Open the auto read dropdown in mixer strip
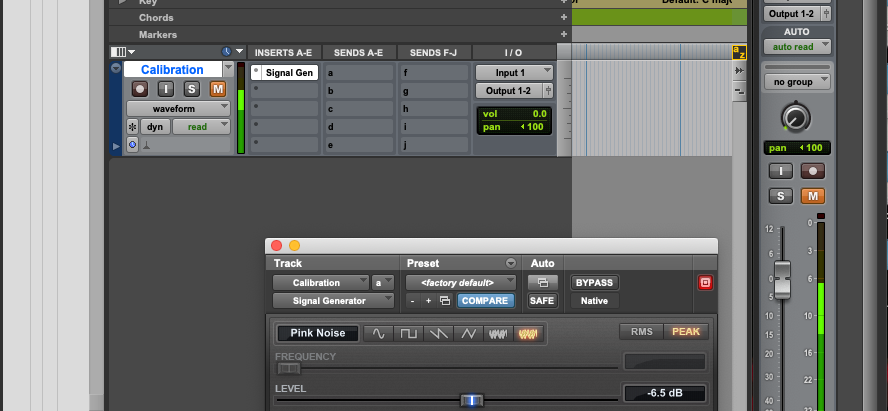This screenshot has height=411, width=888. coord(797,47)
